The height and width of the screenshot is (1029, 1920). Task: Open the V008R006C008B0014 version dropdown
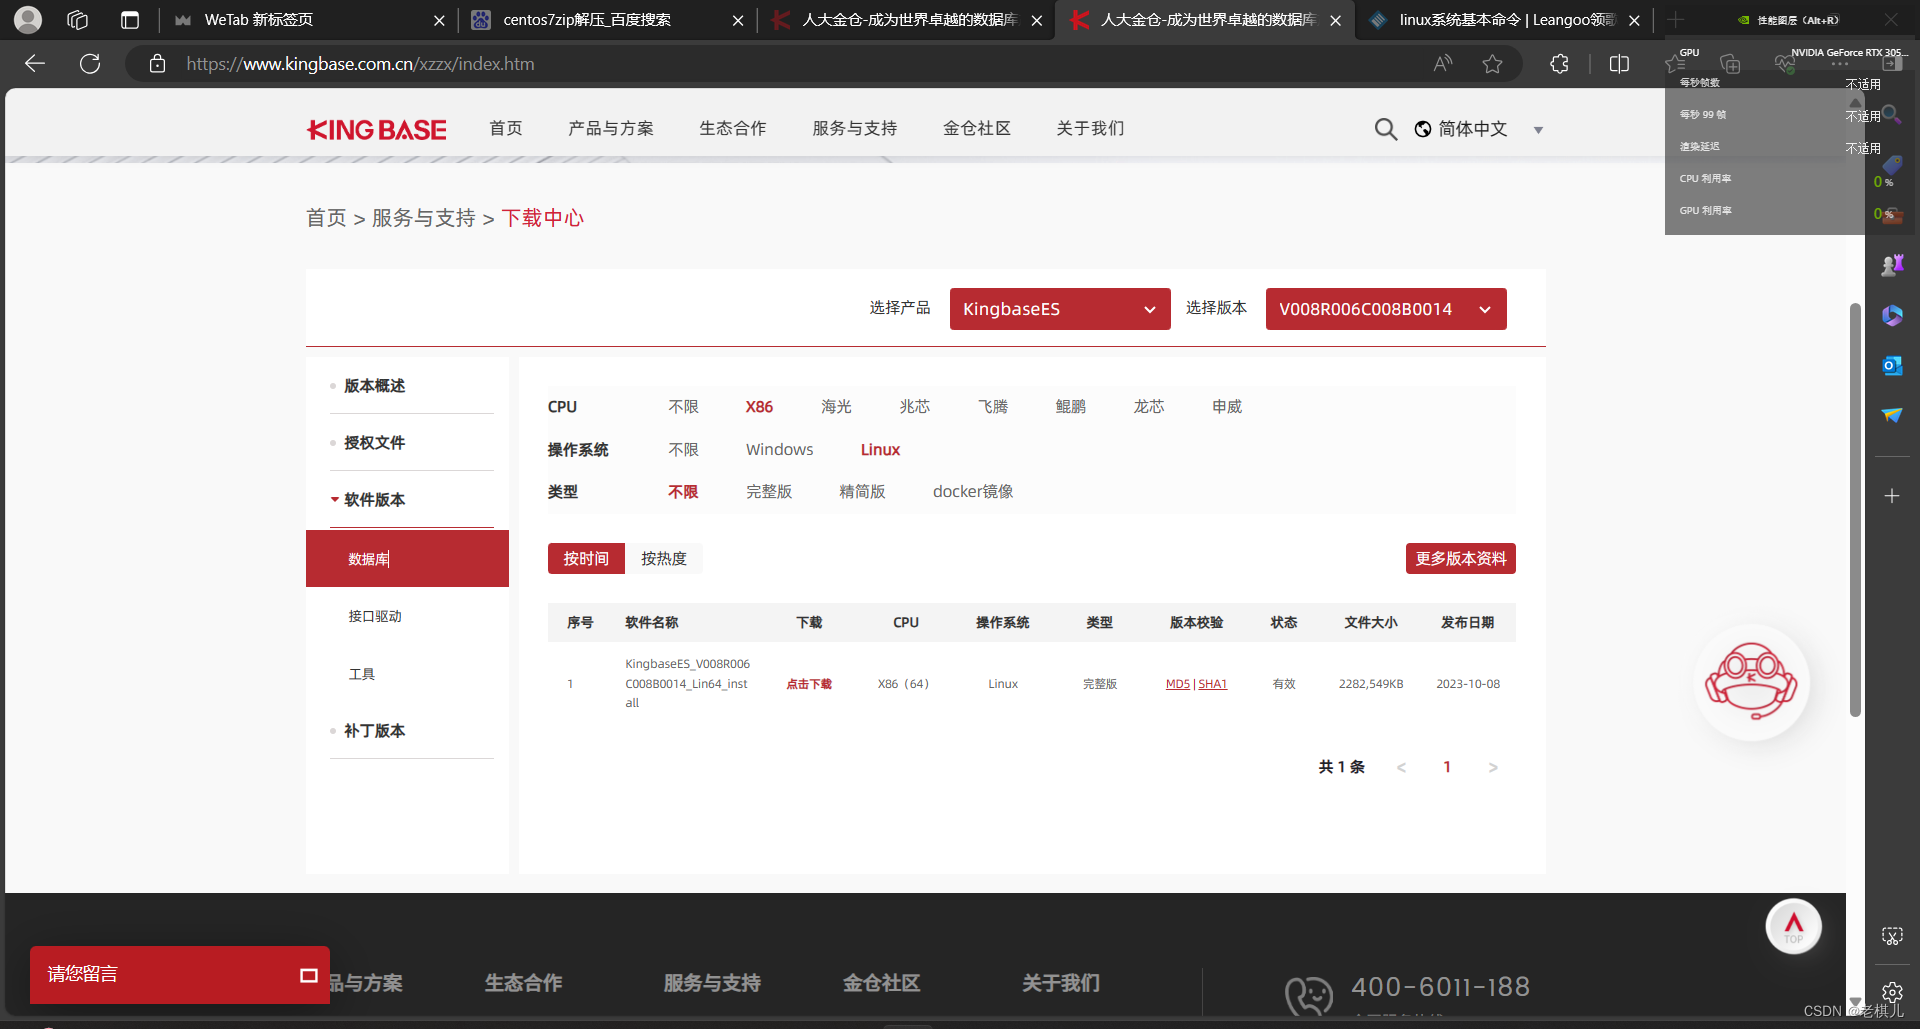pos(1385,309)
